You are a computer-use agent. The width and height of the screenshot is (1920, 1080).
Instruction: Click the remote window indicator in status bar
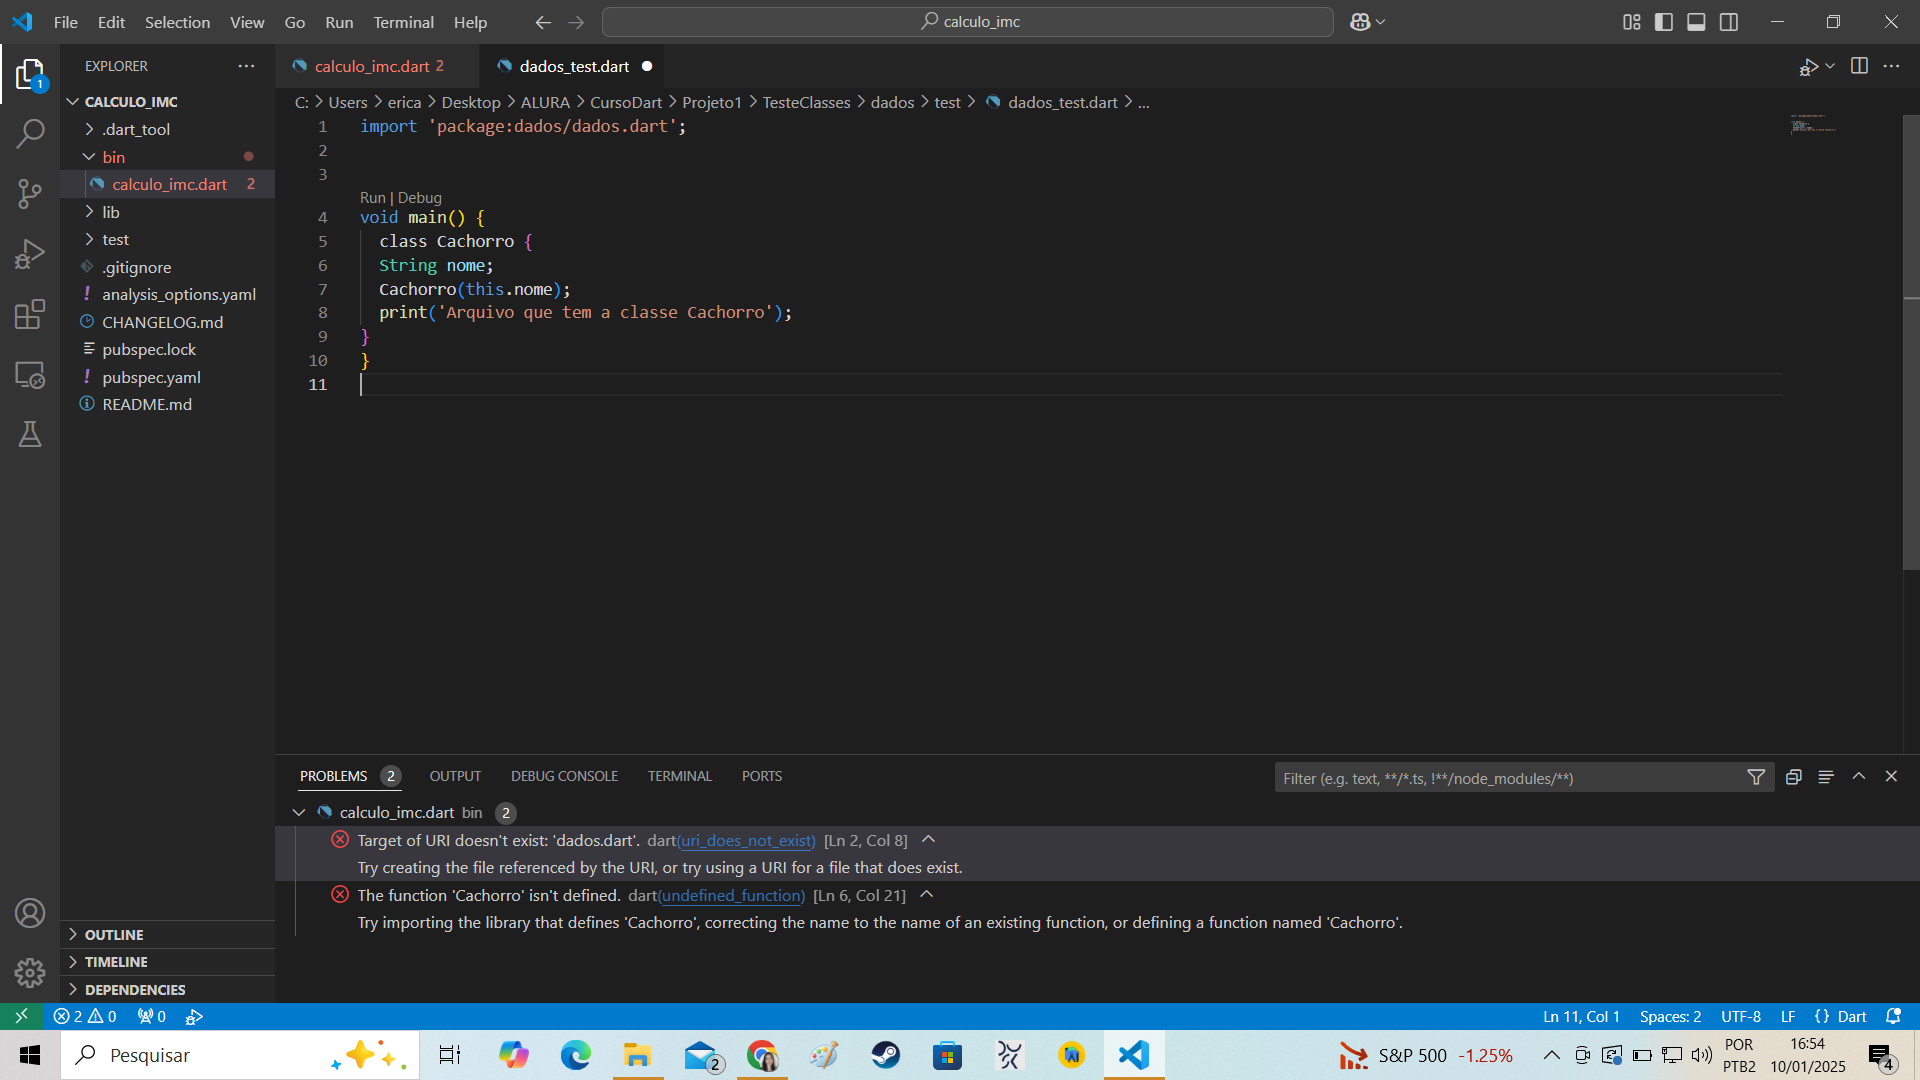click(x=21, y=1016)
